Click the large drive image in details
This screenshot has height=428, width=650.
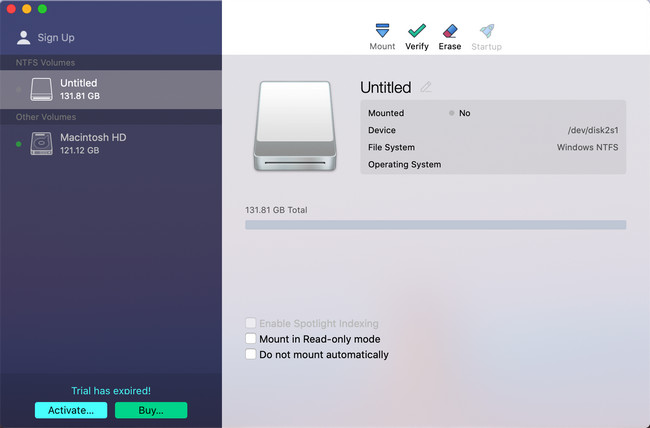point(295,126)
